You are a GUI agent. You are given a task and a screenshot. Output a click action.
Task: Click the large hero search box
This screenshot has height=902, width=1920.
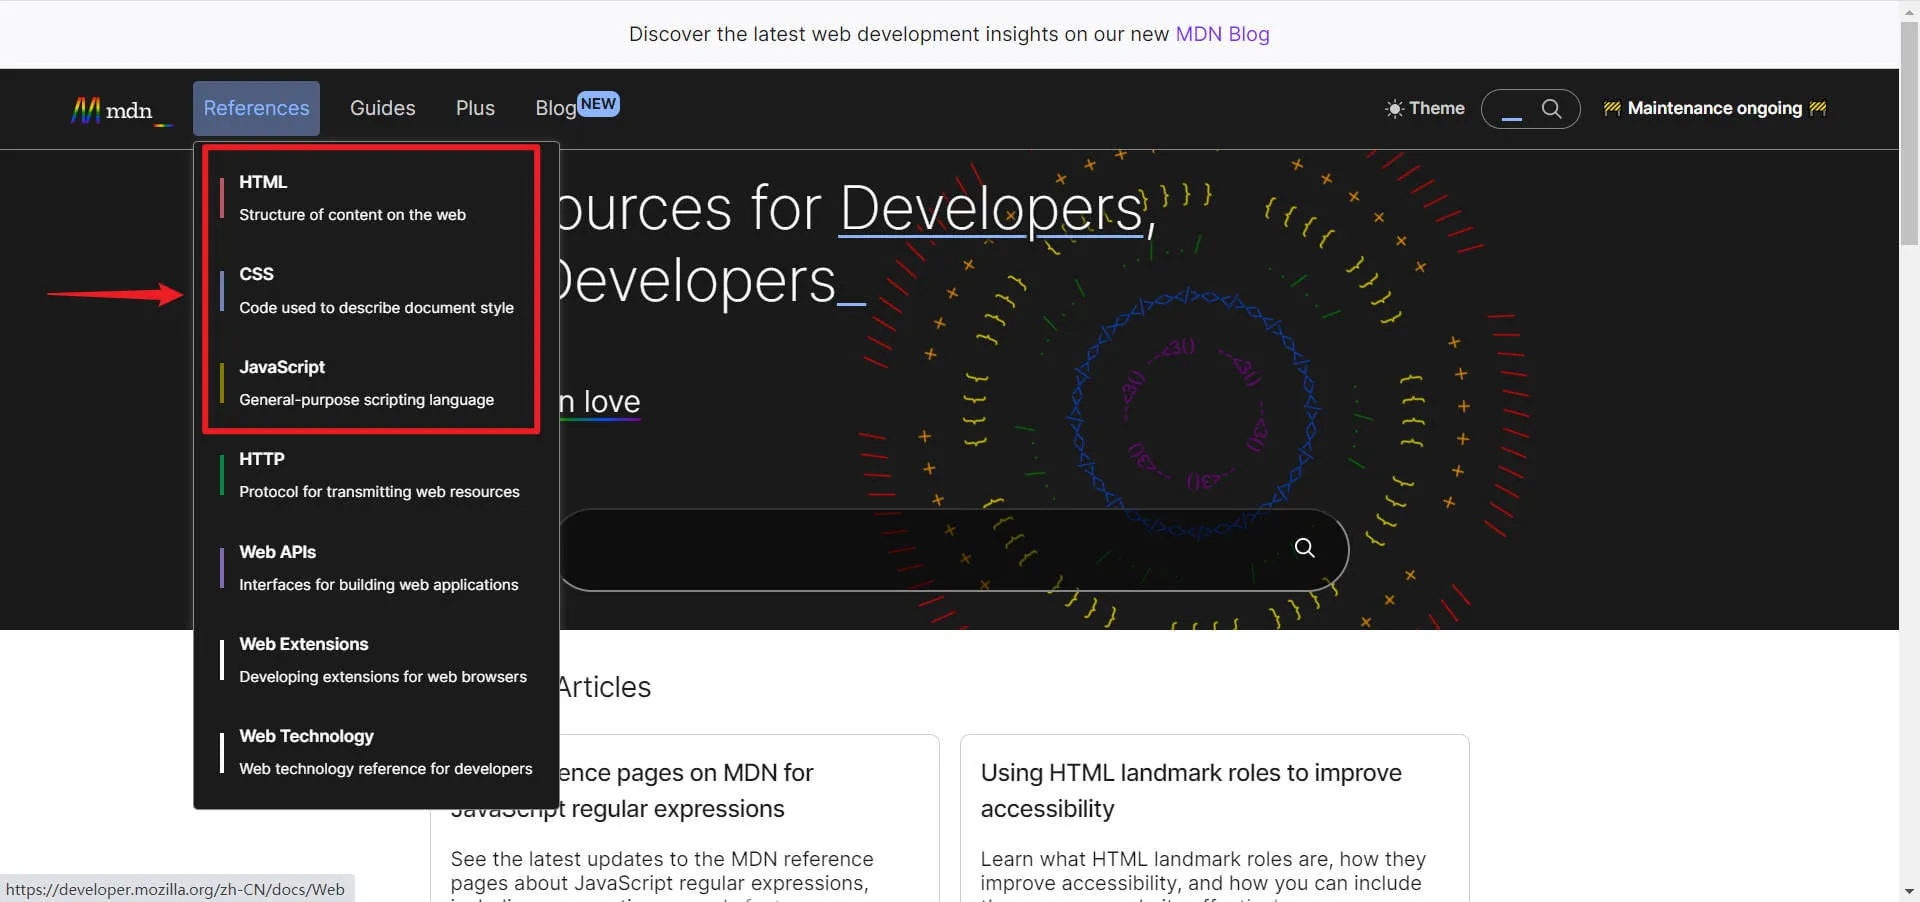click(953, 550)
